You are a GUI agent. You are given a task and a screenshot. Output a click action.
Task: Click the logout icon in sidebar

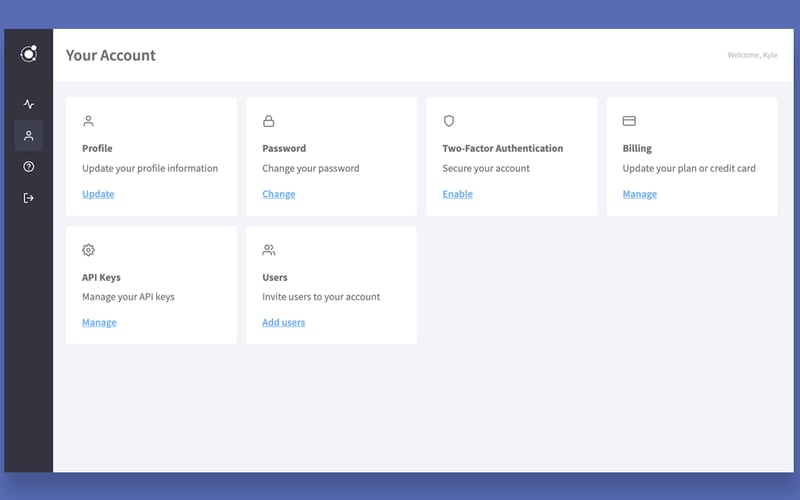(29, 198)
